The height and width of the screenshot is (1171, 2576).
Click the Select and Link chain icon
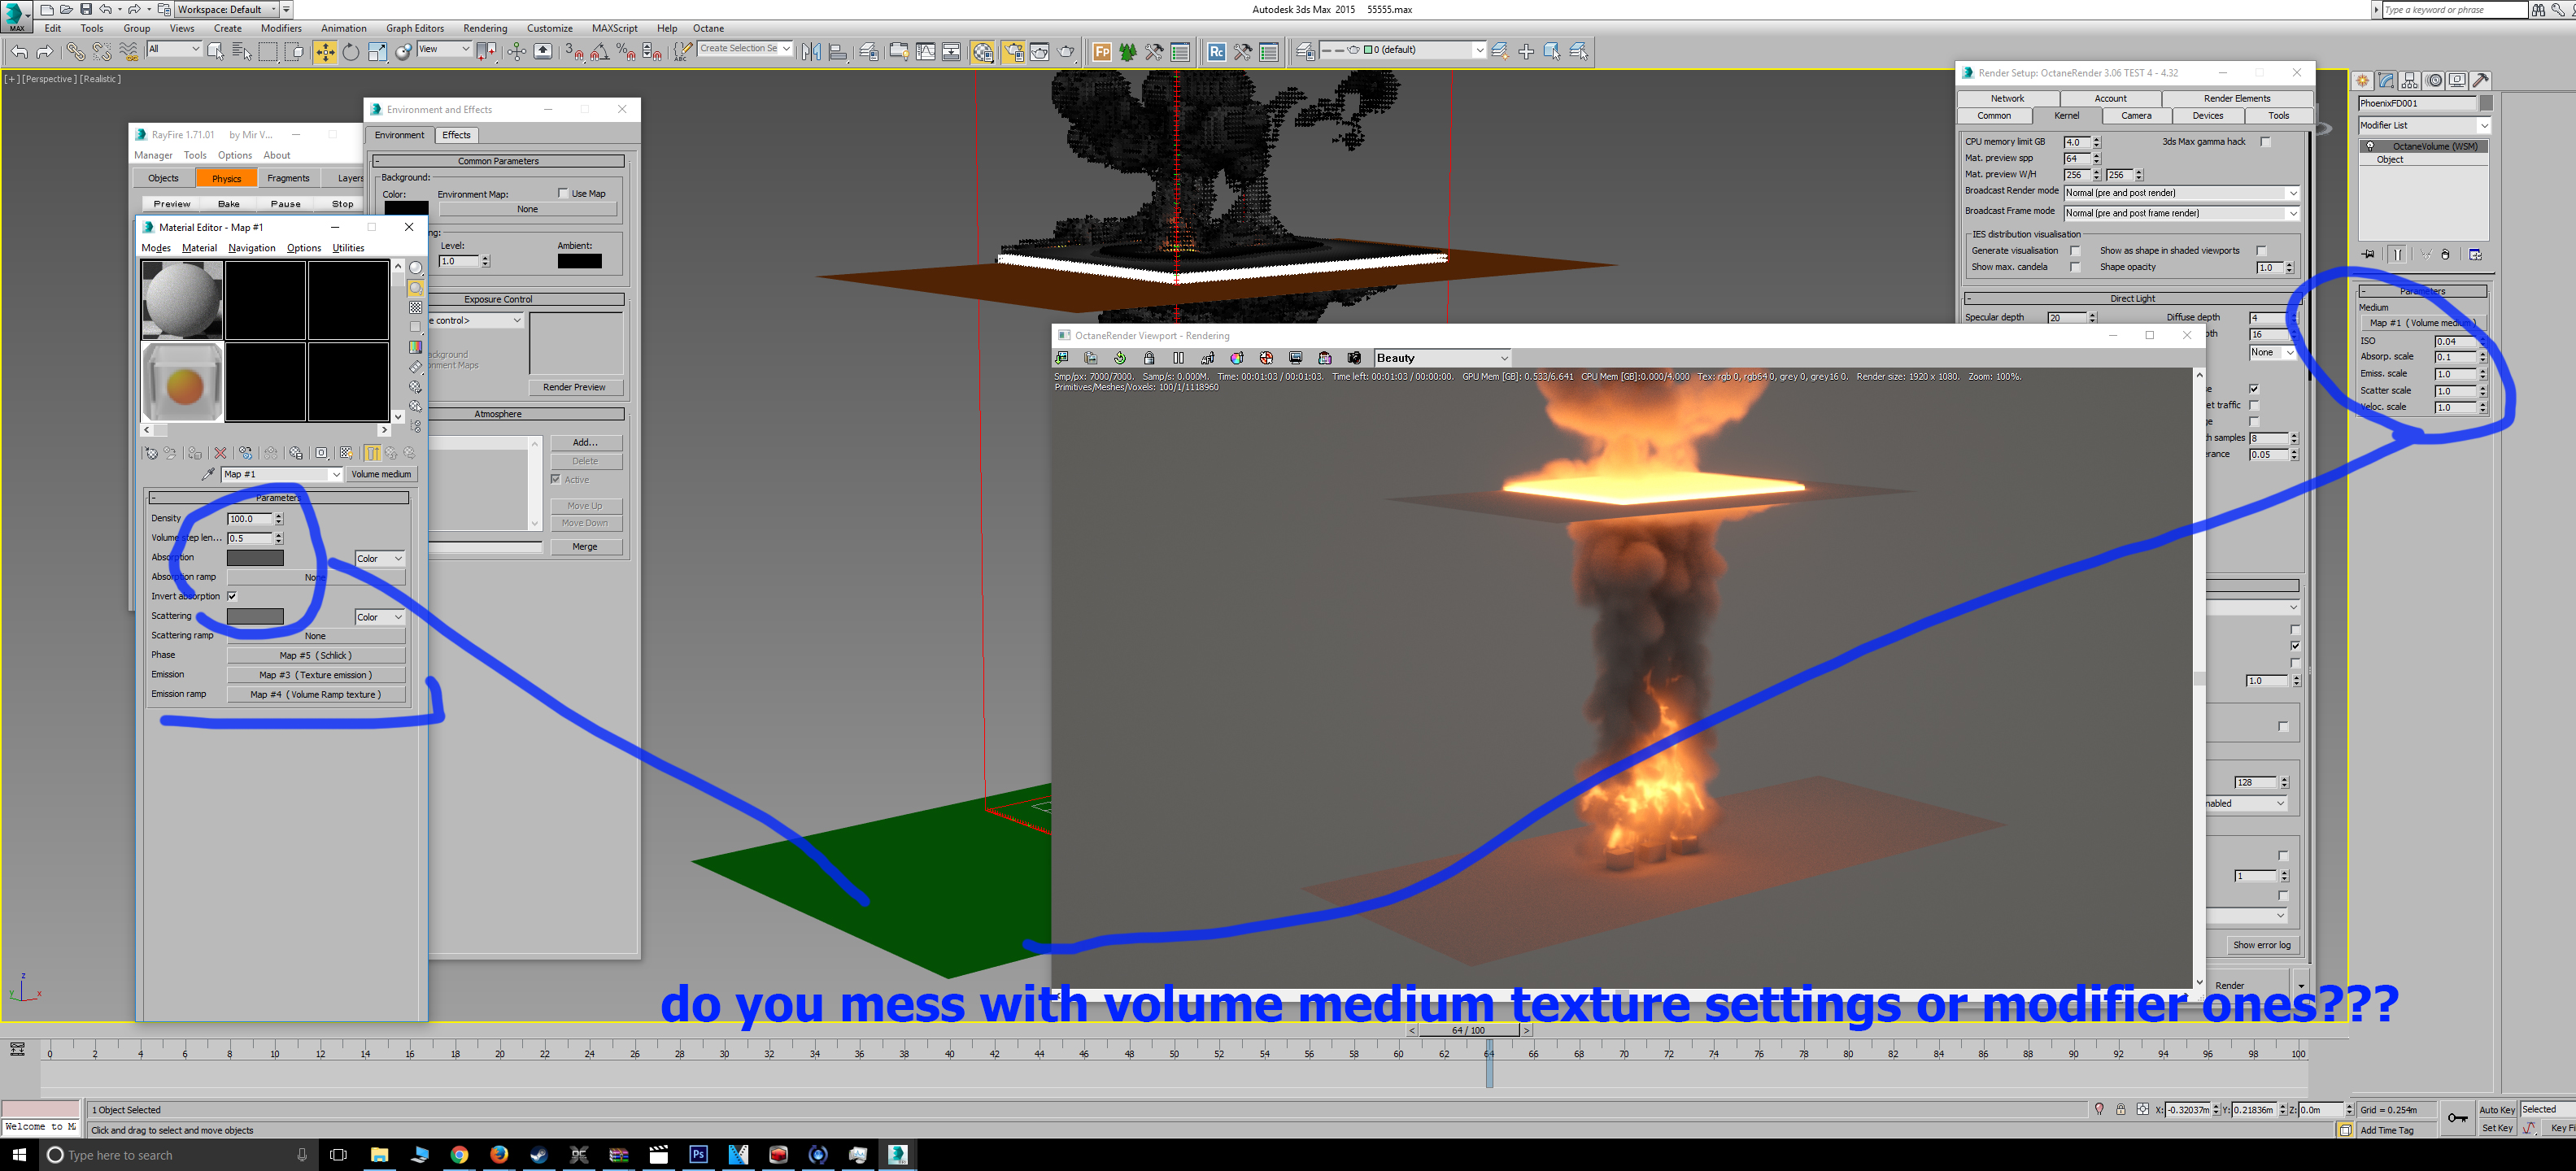point(75,51)
